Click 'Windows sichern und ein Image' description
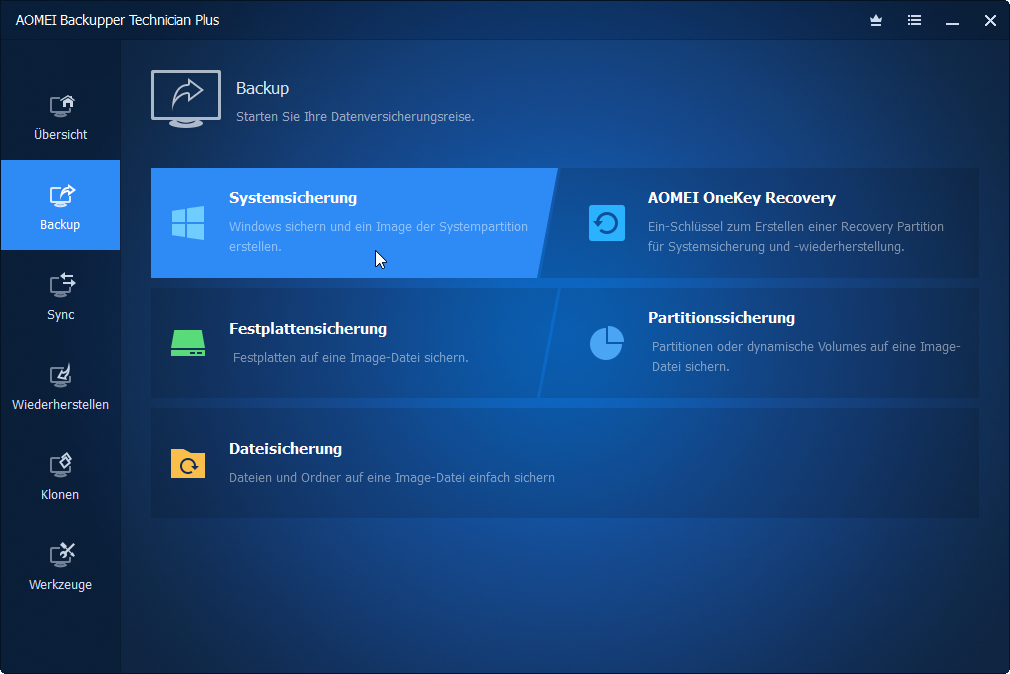The image size is (1010, 674). [x=379, y=236]
